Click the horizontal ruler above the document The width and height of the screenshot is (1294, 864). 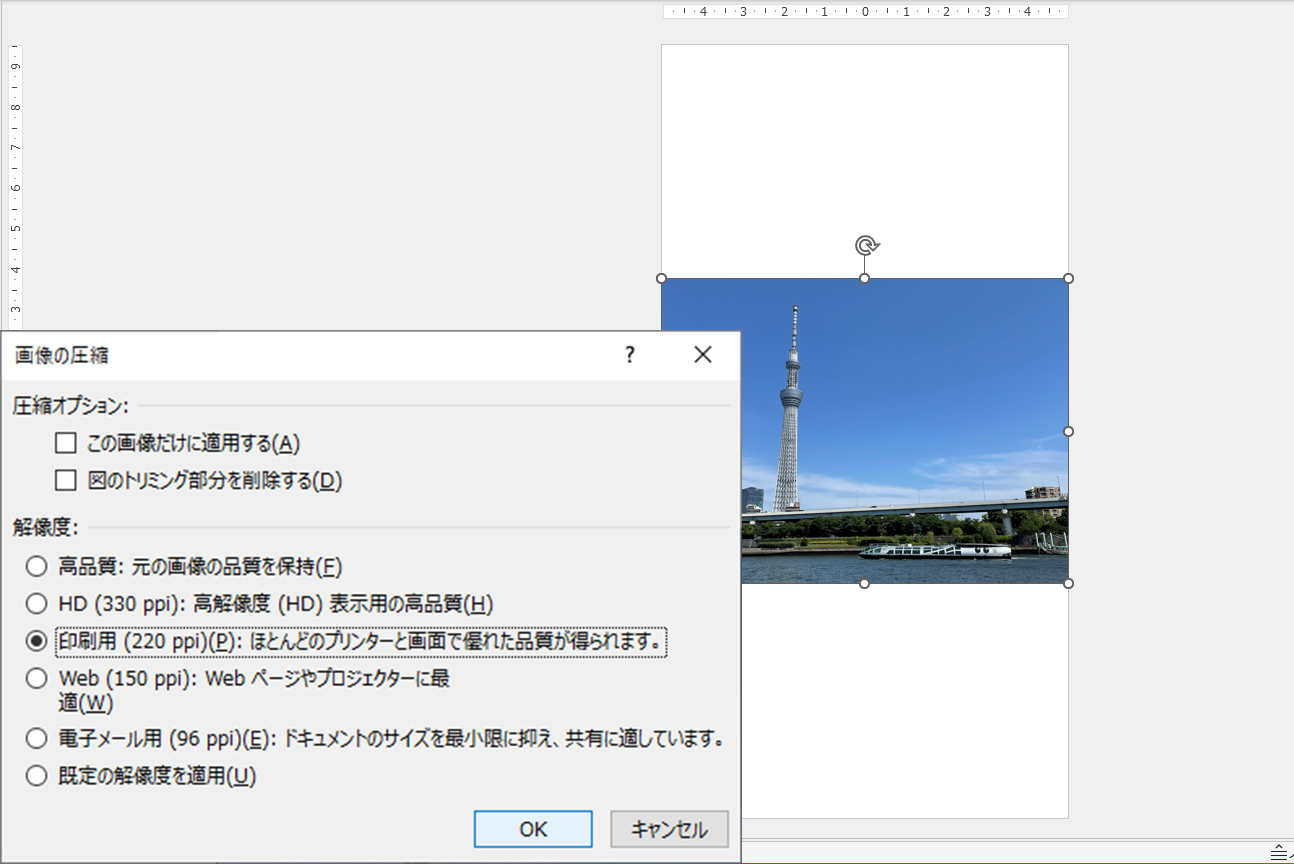pyautogui.click(x=865, y=12)
